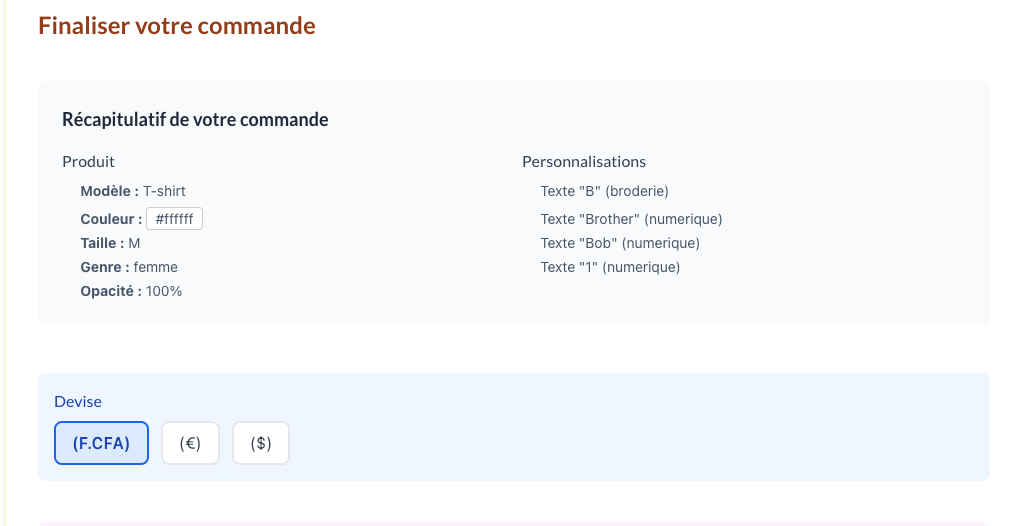Select the Texte "1" (numerique) entry
Screen dimensions: 1018x526
click(x=610, y=267)
